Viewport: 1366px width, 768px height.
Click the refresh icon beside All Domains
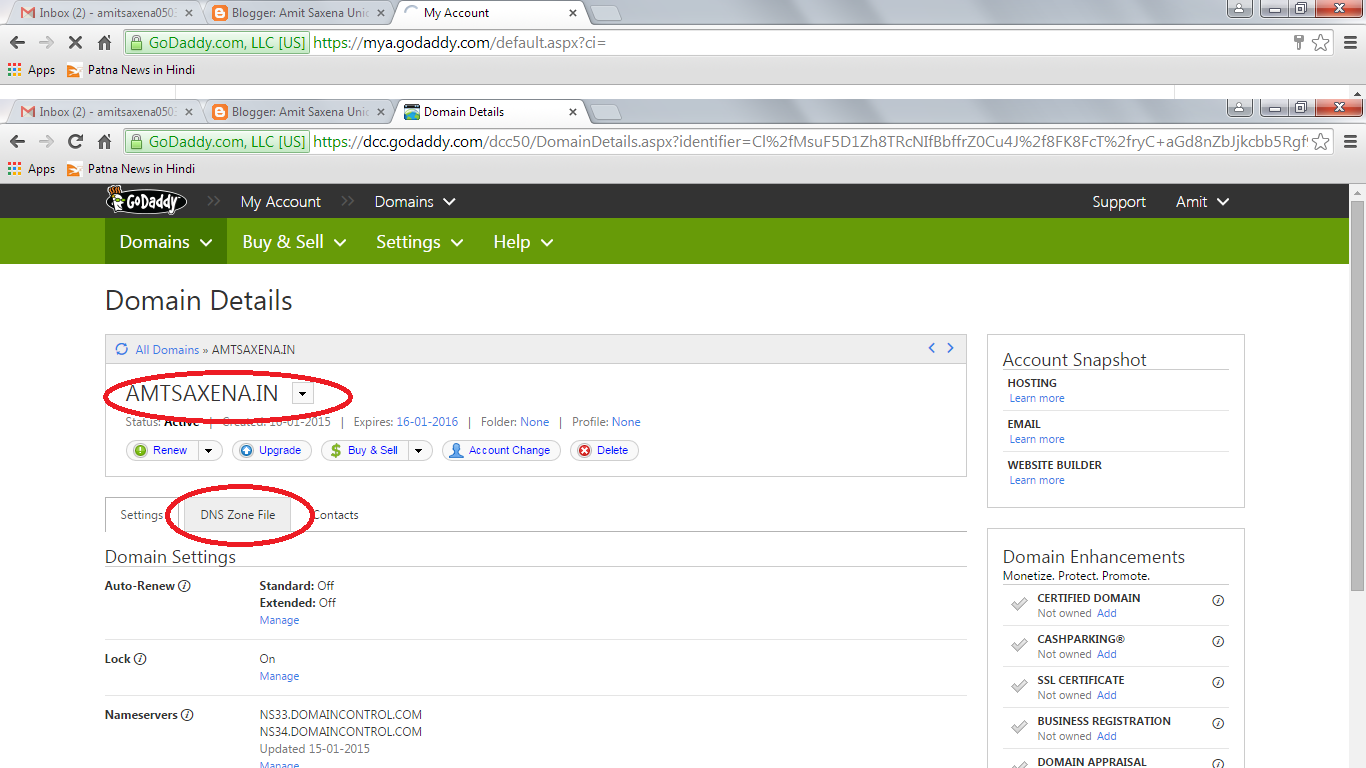(122, 349)
